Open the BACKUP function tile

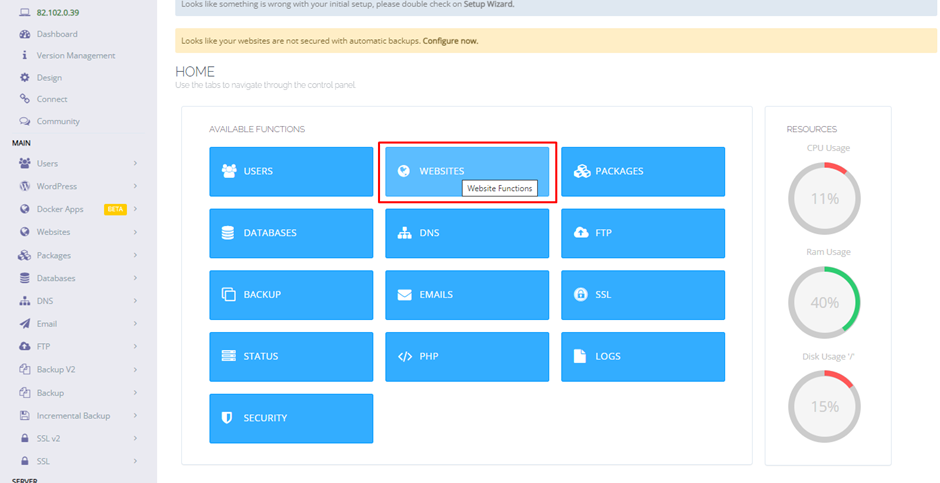click(291, 295)
